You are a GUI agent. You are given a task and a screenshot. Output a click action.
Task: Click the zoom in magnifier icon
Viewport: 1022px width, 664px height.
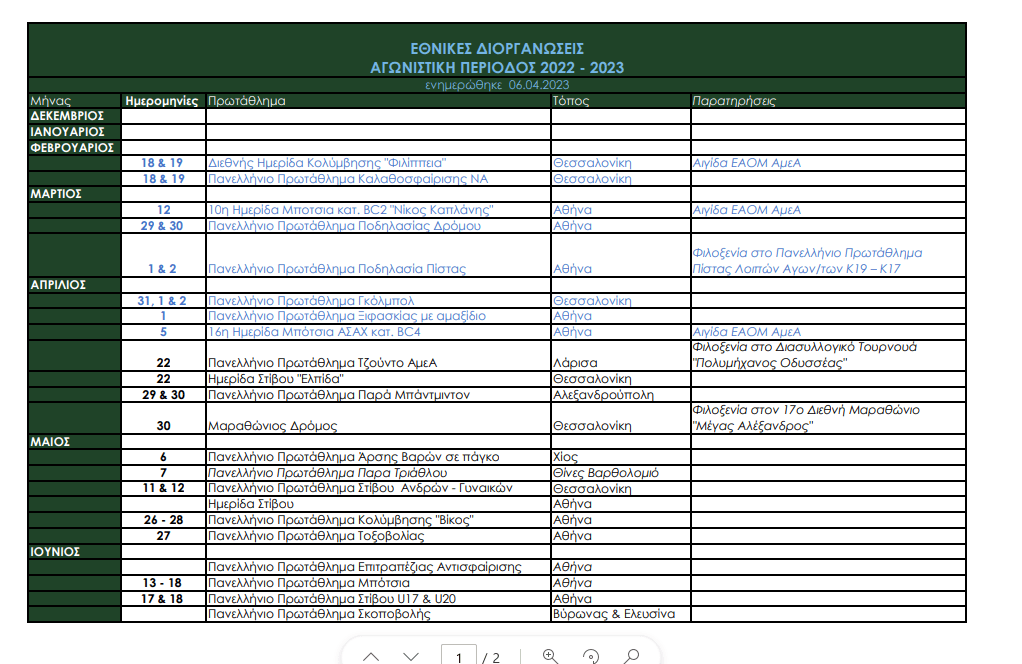pyautogui.click(x=550, y=656)
